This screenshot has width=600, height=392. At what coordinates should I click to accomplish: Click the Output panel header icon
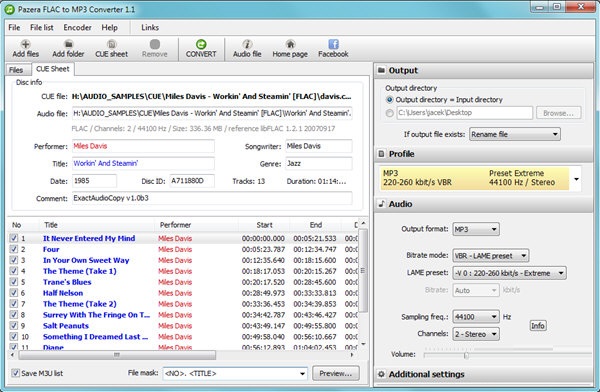(x=381, y=70)
